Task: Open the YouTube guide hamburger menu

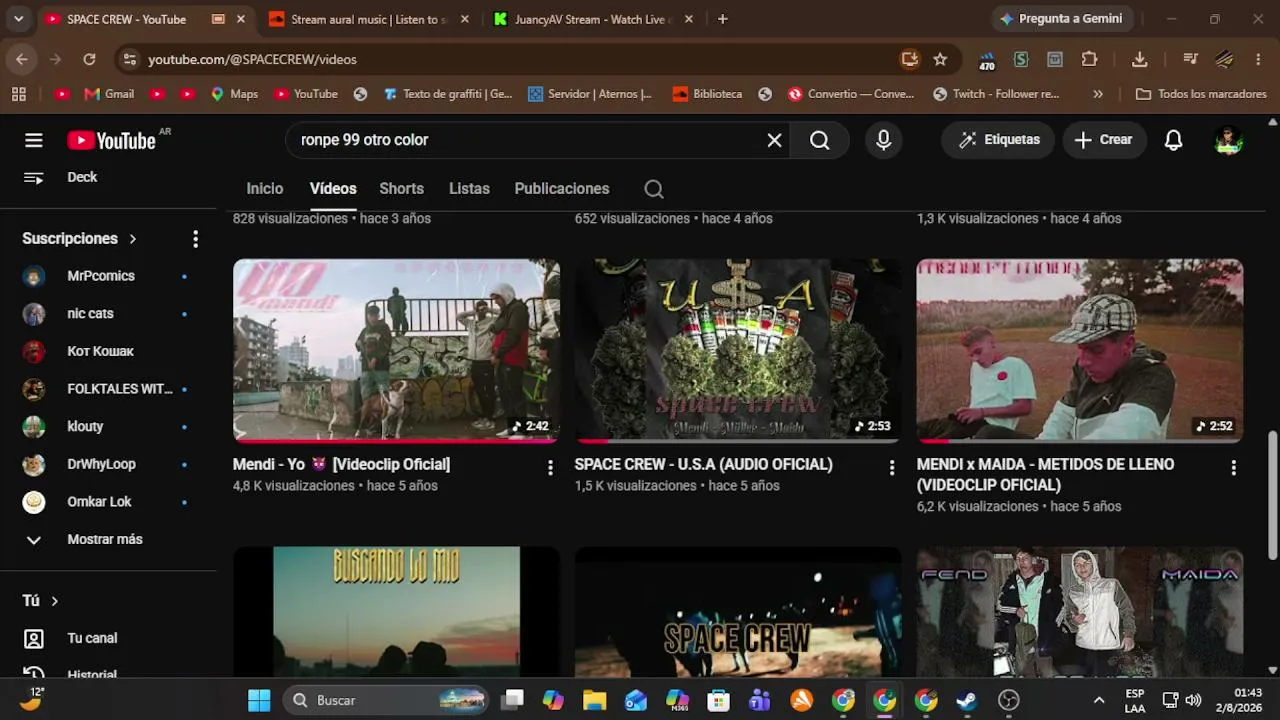Action: 34,140
